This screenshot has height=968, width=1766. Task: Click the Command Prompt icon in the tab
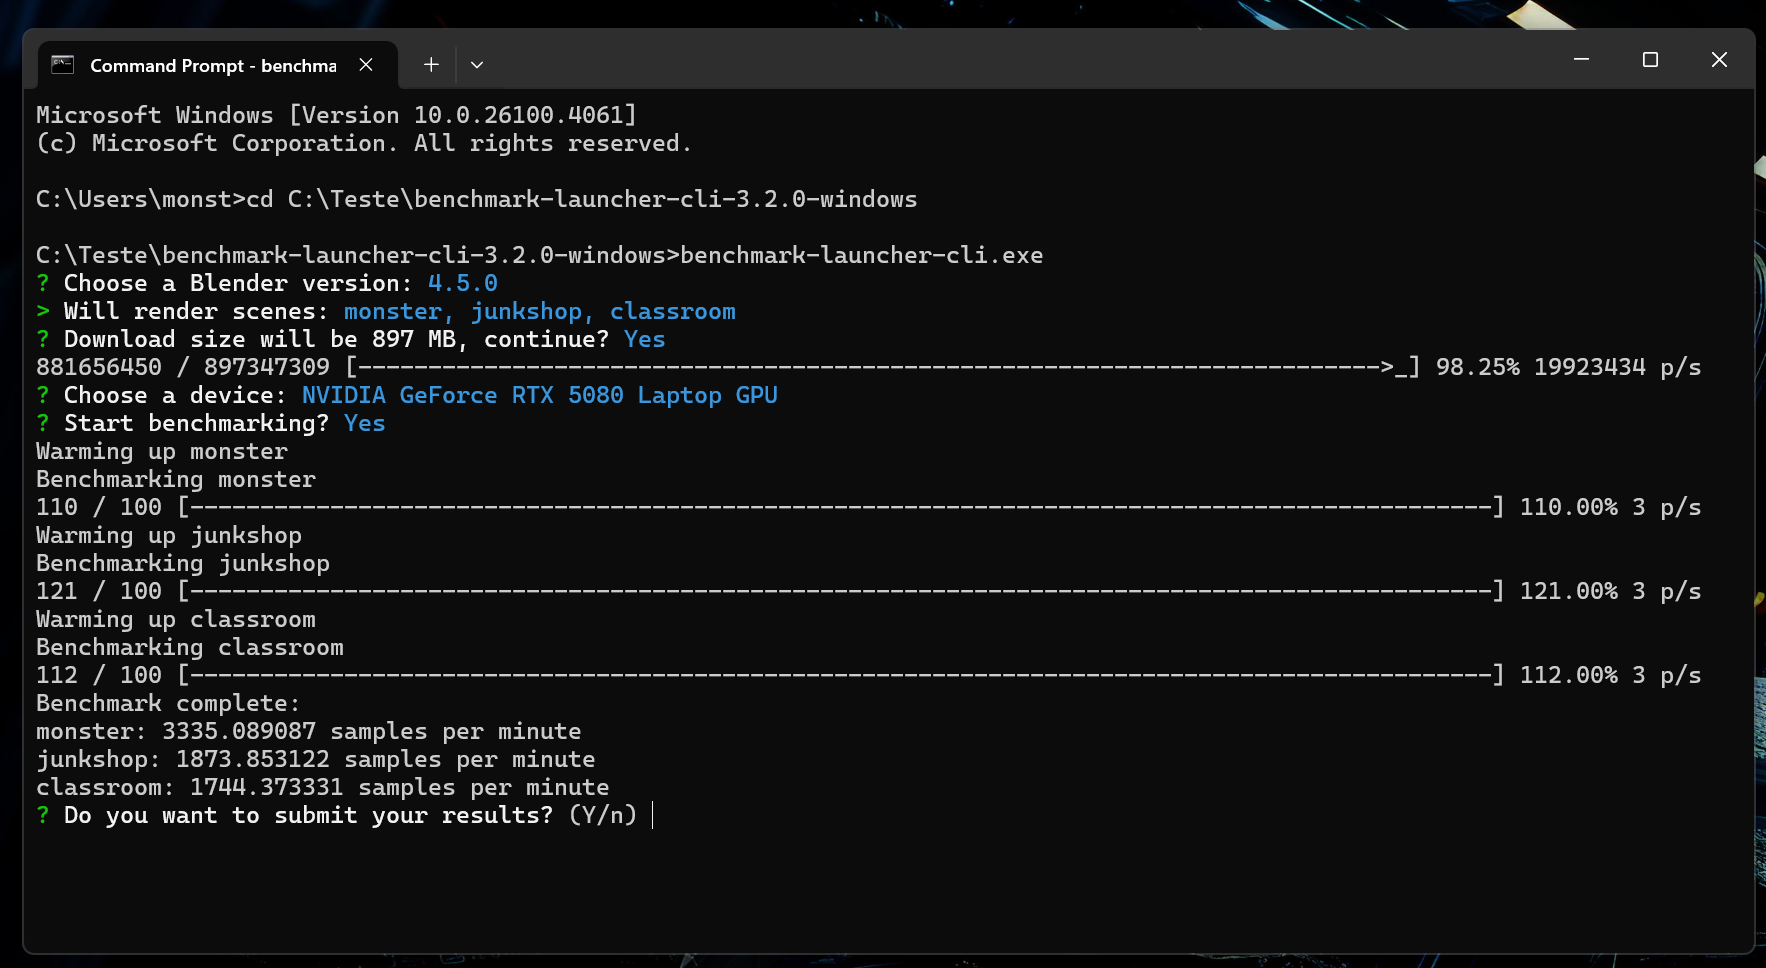coord(63,65)
